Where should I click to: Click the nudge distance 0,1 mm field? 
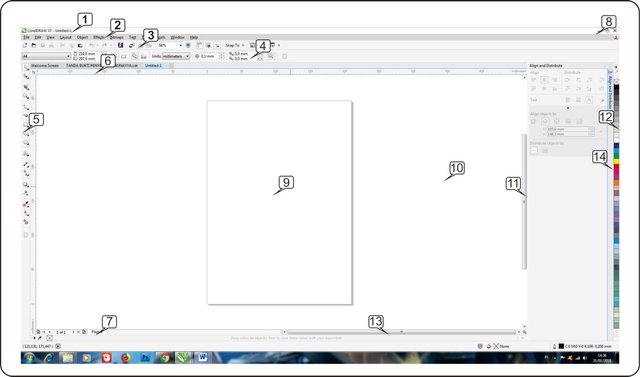click(x=209, y=56)
